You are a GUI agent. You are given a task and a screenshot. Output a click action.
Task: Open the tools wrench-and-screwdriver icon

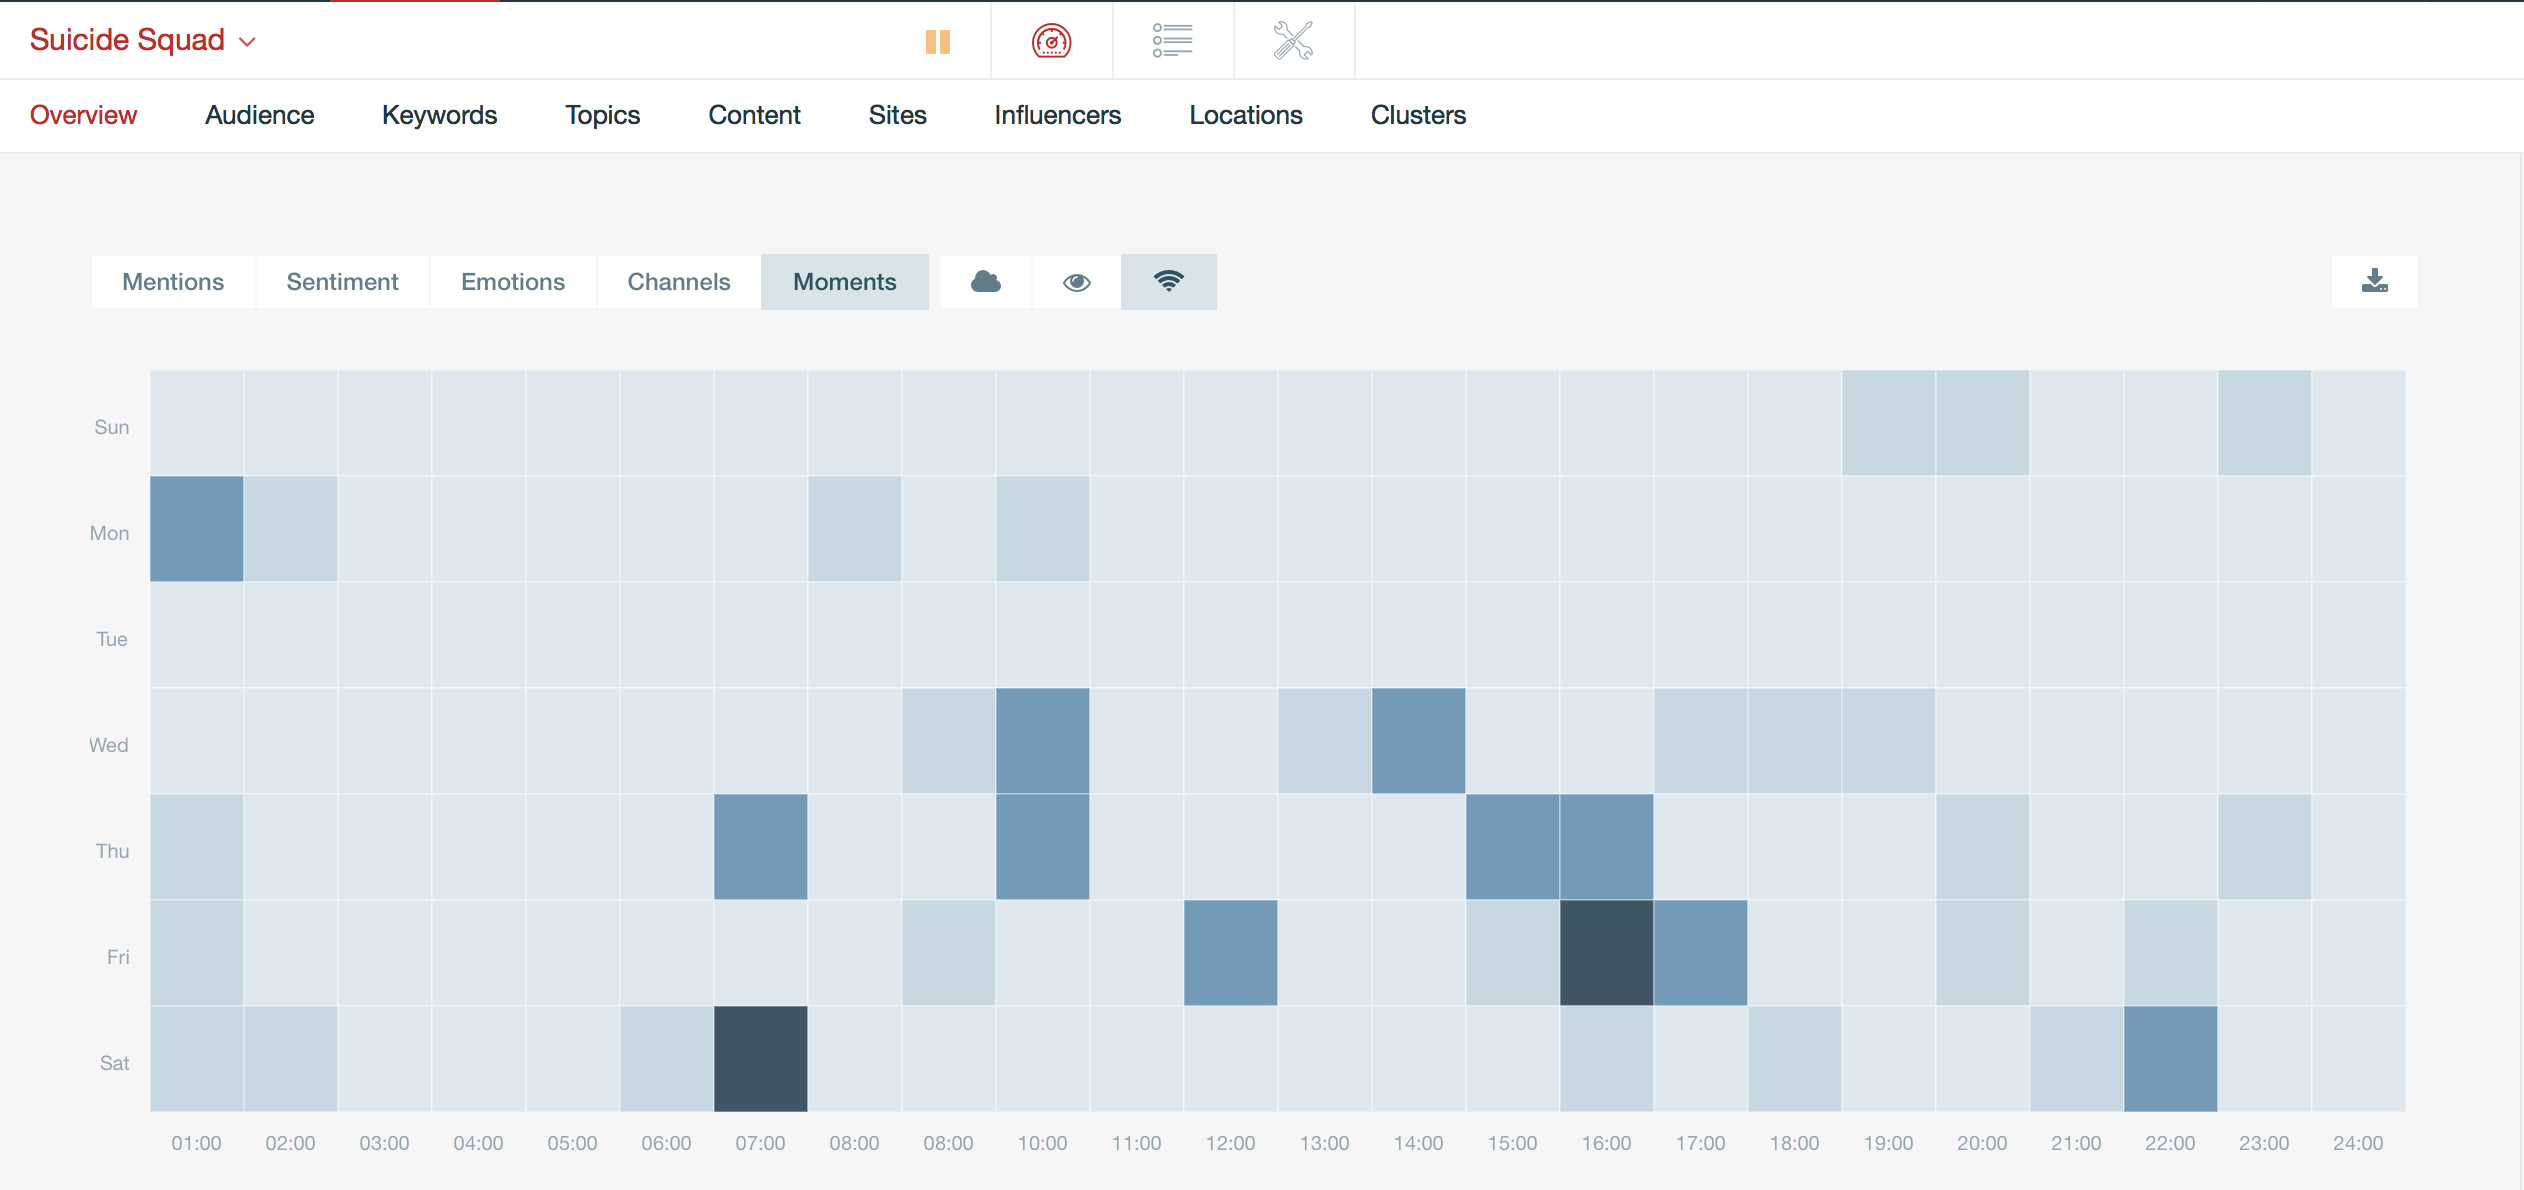pos(1293,41)
